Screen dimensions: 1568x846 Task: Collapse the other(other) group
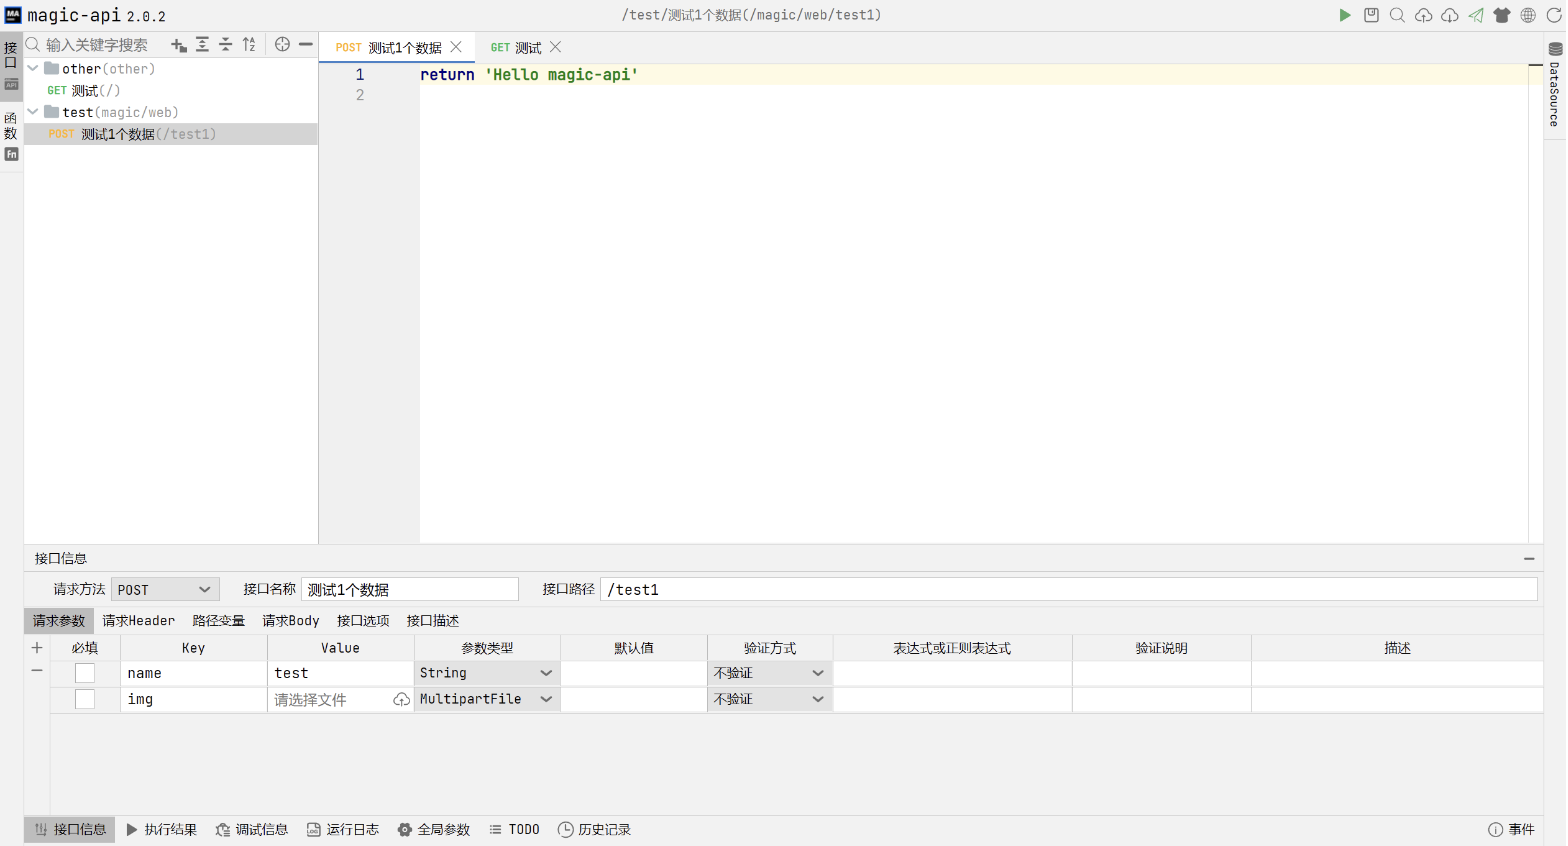(33, 69)
